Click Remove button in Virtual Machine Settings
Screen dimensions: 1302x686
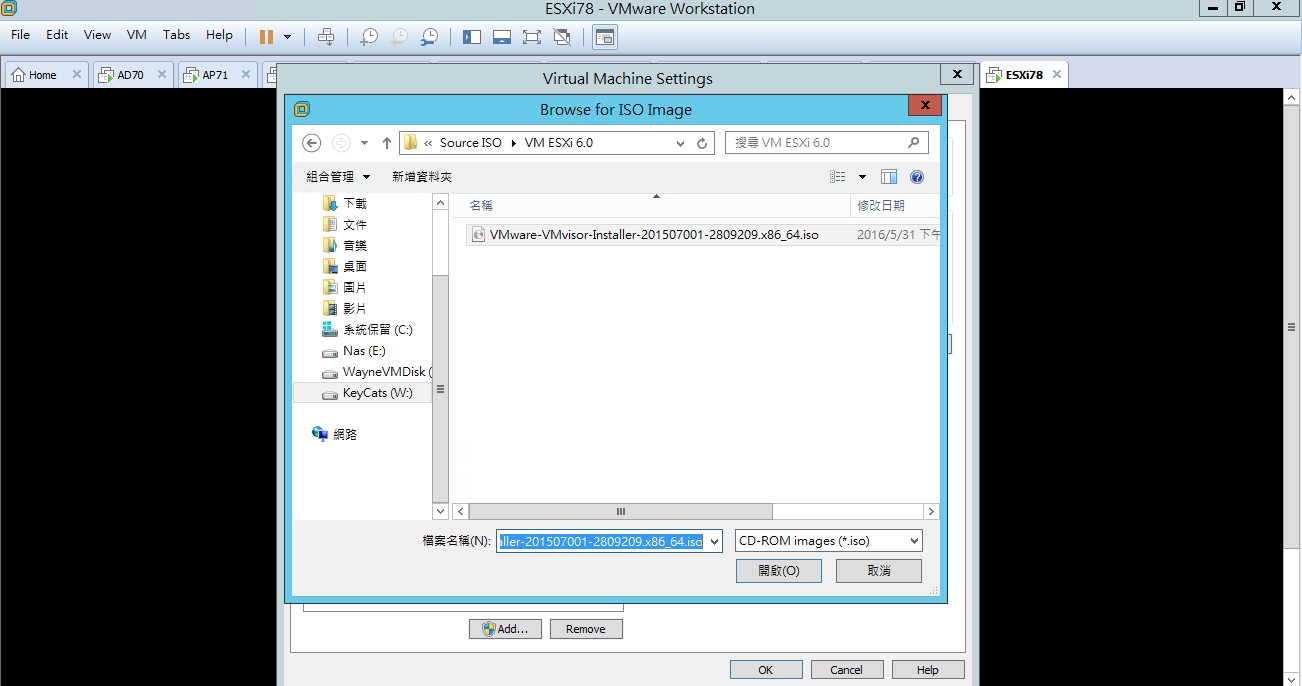click(x=586, y=629)
